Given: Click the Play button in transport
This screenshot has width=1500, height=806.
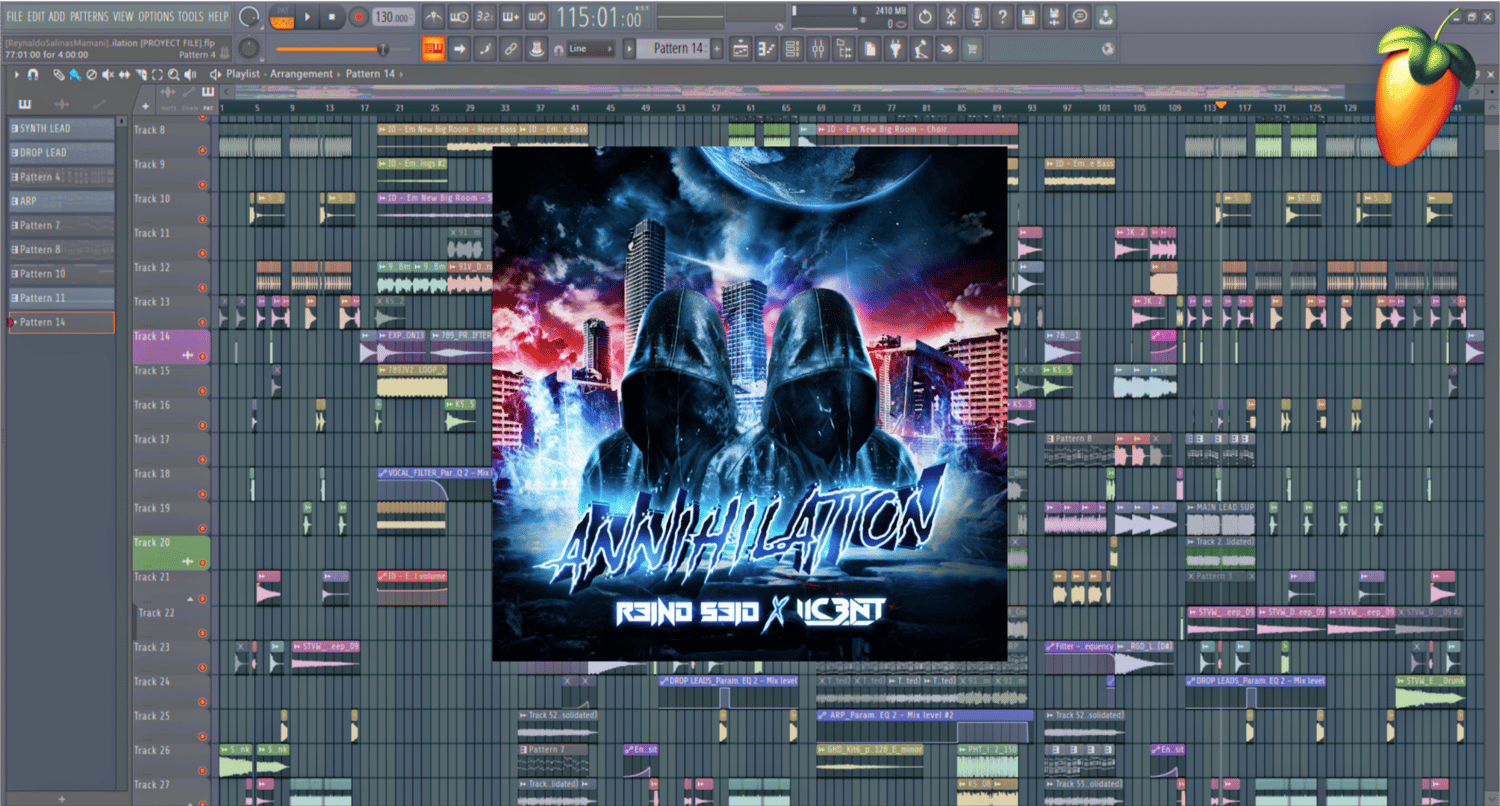Looking at the screenshot, I should (307, 17).
